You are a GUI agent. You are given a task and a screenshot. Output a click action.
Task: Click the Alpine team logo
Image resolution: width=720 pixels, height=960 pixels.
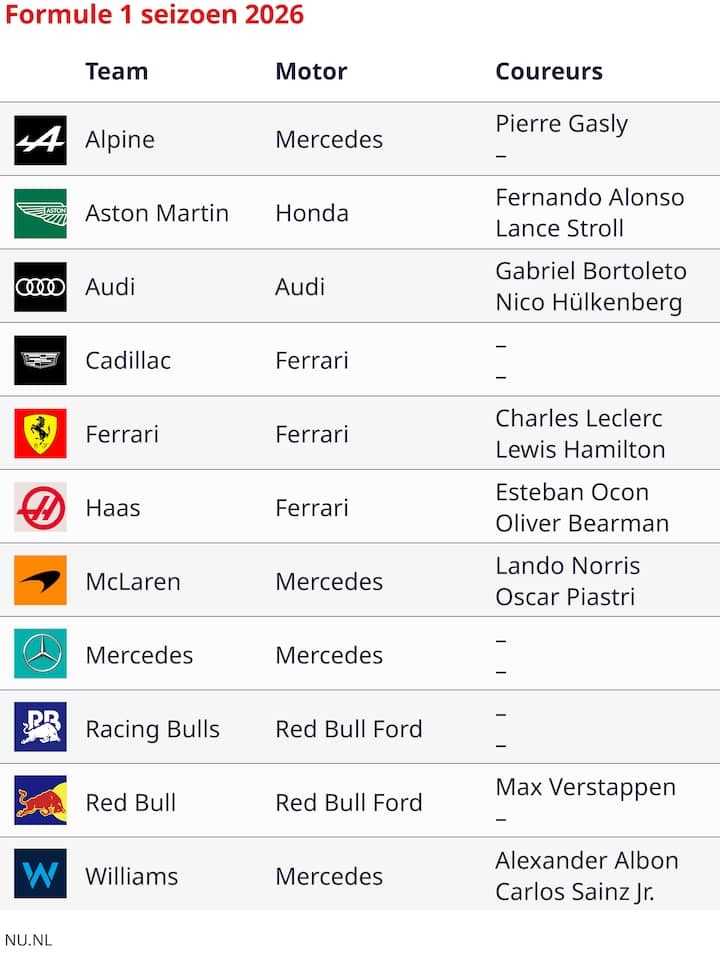40,140
